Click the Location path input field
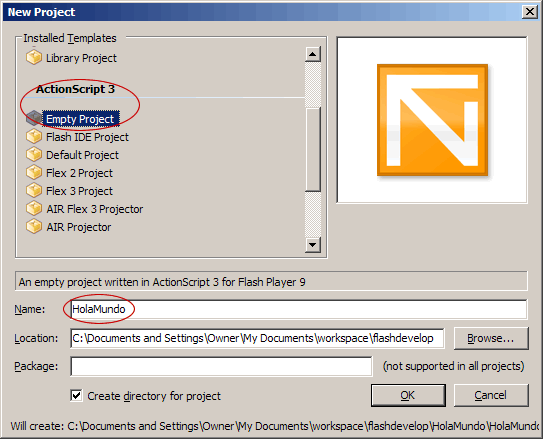Image resolution: width=543 pixels, height=439 pixels. click(257, 338)
